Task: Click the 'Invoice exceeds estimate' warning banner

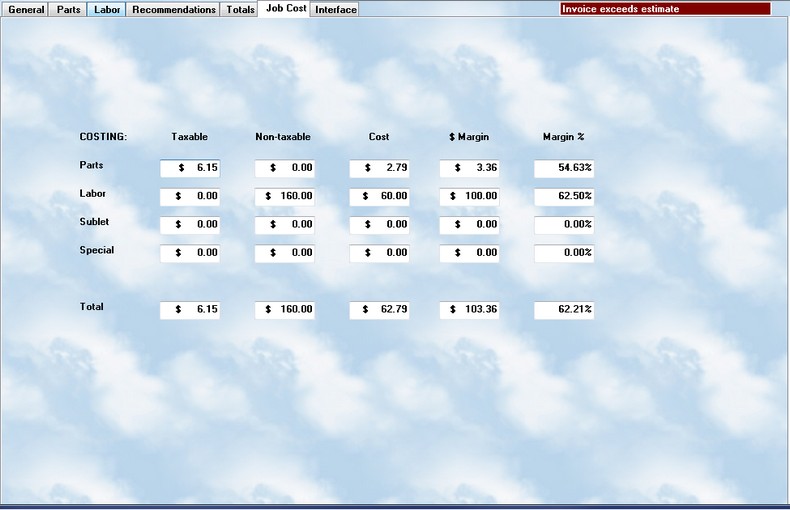Action: coord(665,9)
